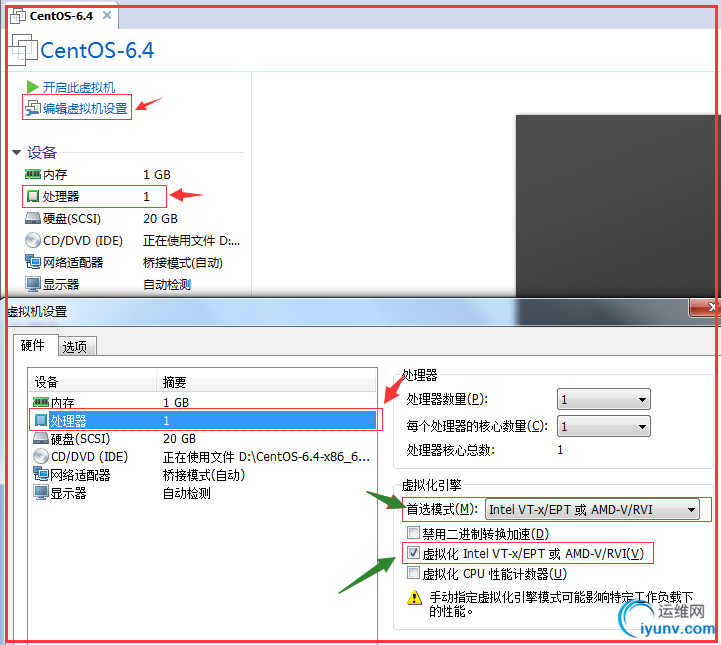Click the 摘要 column header

tap(266, 382)
